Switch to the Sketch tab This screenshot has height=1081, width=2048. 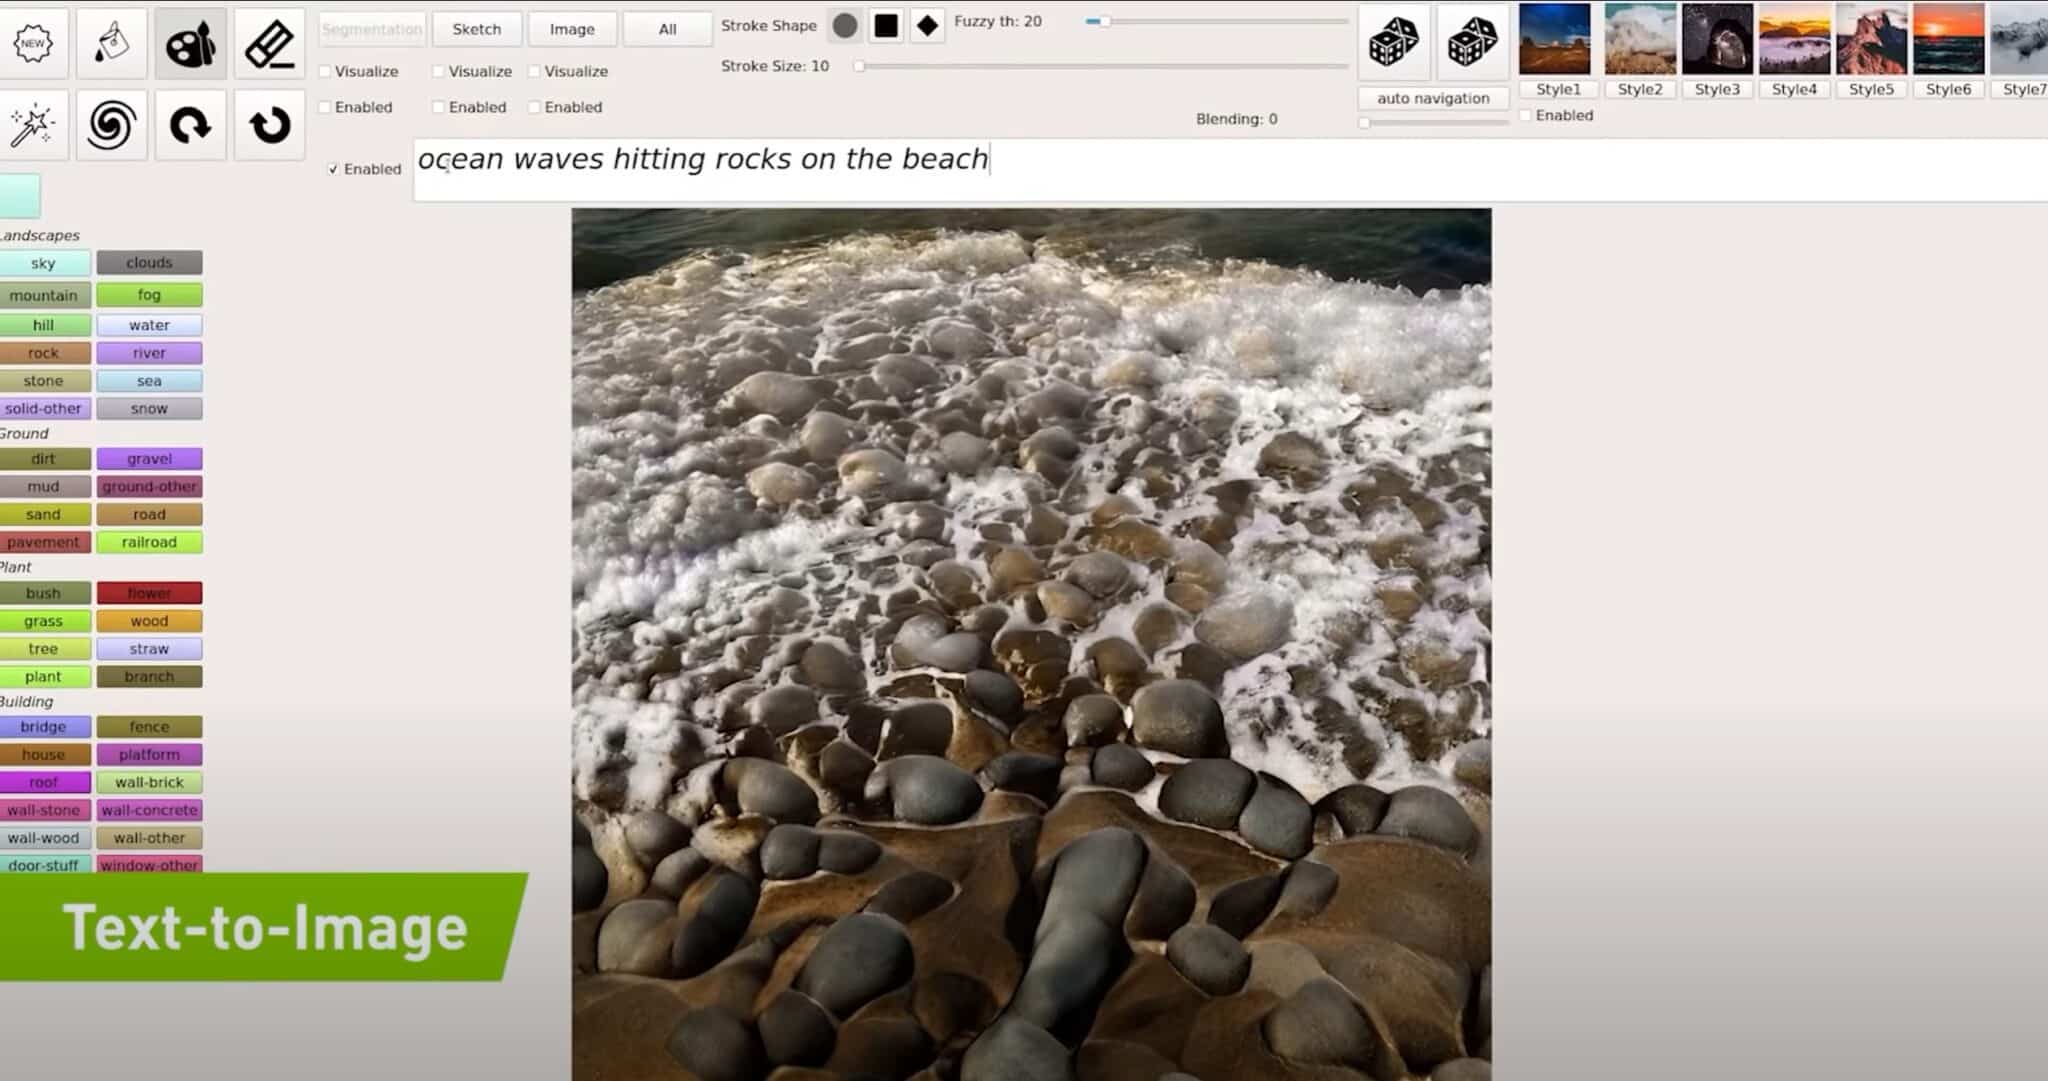(476, 29)
